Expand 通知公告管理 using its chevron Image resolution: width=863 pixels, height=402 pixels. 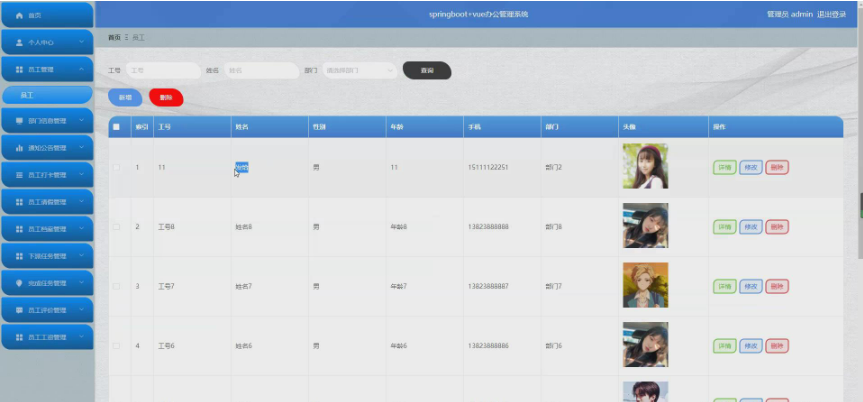(x=81, y=148)
